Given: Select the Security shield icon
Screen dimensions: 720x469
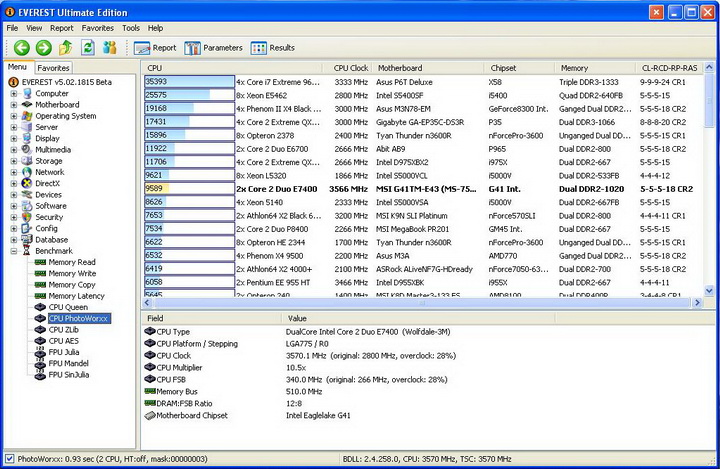Looking at the screenshot, I should tap(27, 217).
